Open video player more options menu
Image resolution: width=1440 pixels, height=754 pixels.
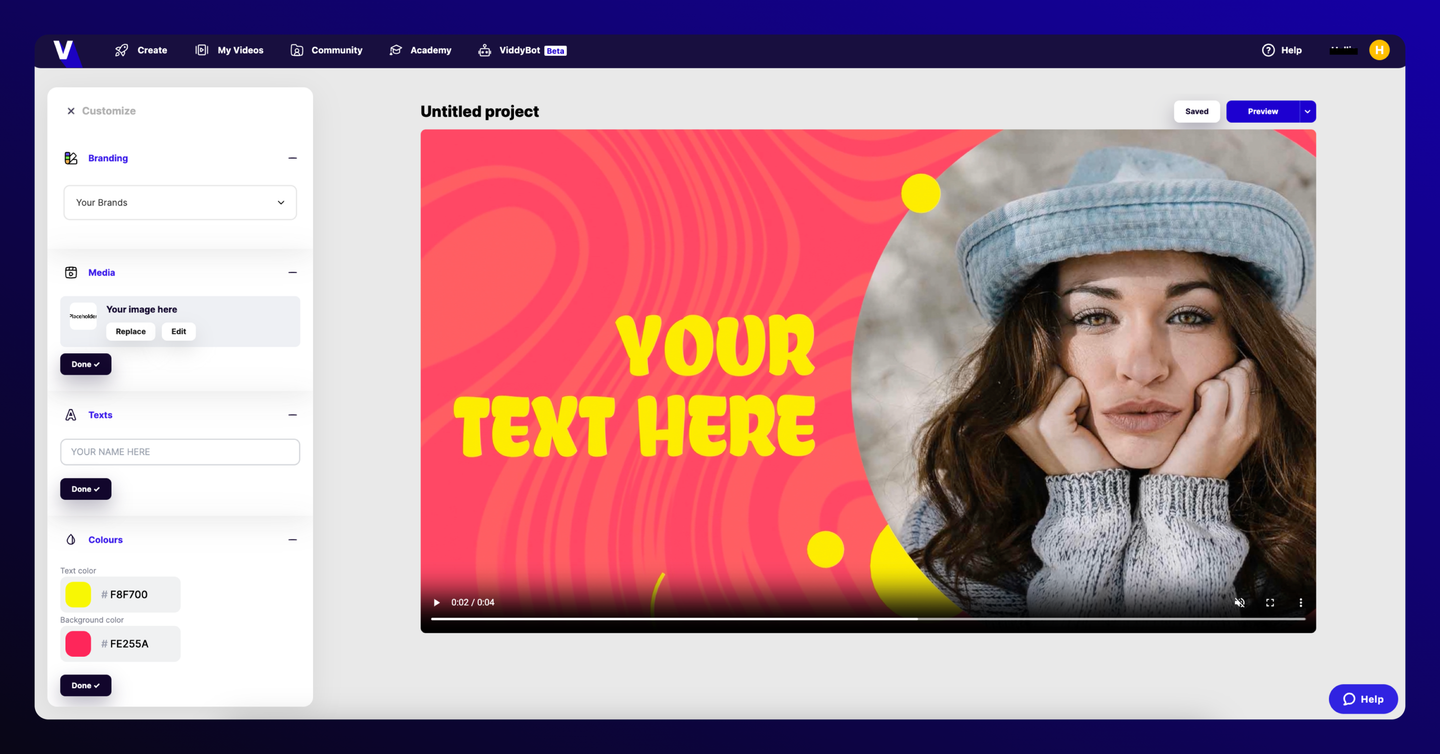(x=1301, y=603)
